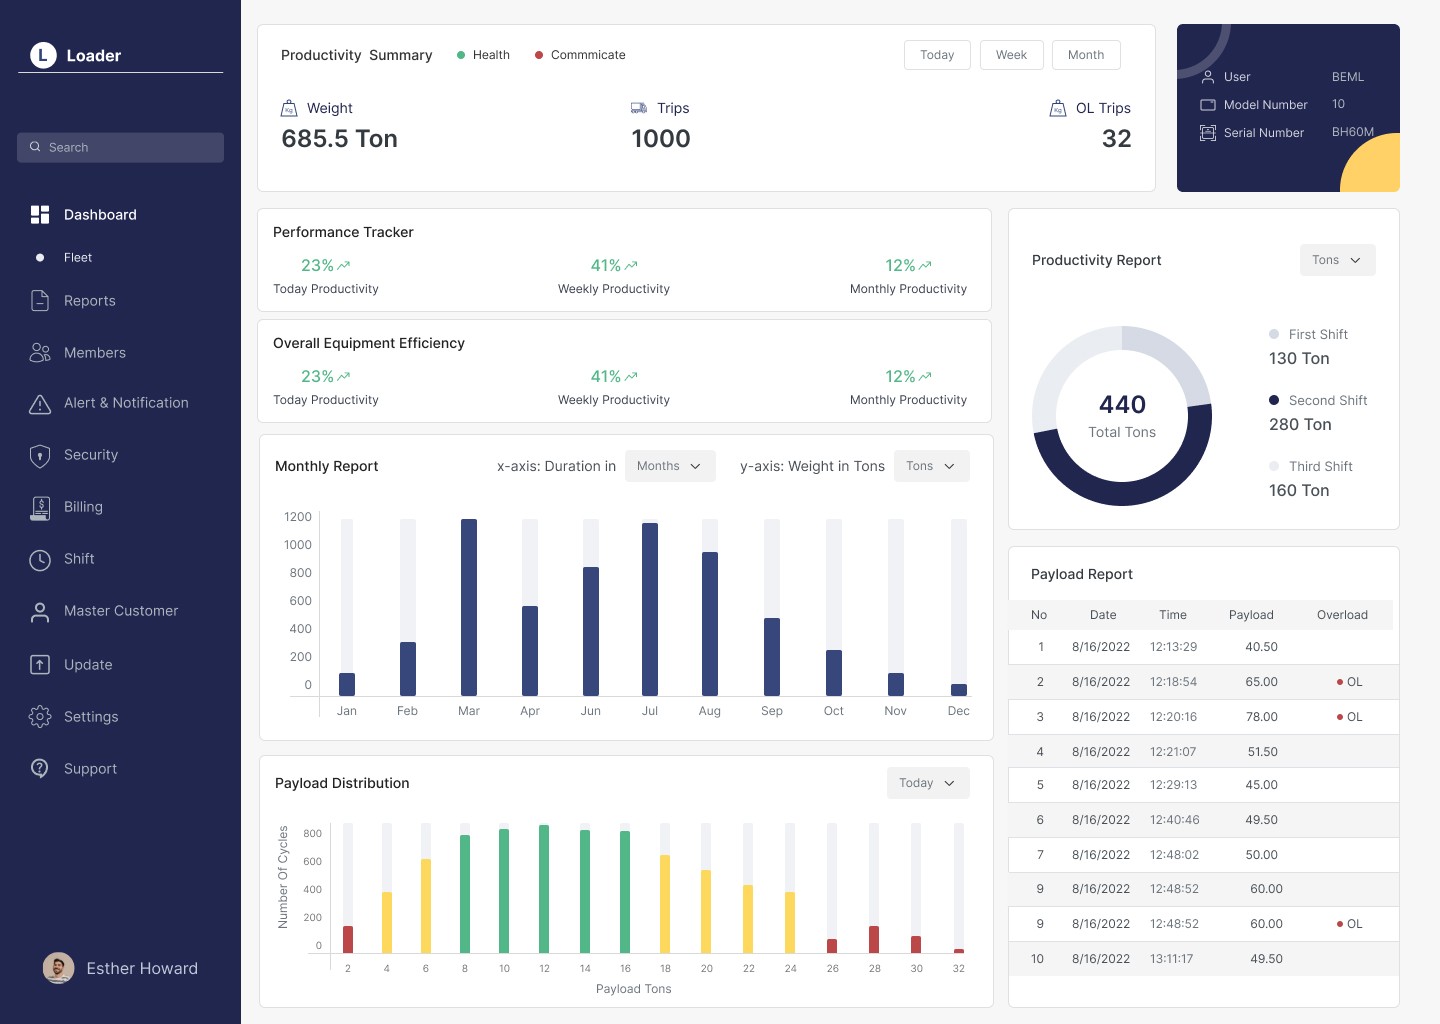Click the Month filter button
This screenshot has height=1024, width=1440.
(x=1086, y=55)
